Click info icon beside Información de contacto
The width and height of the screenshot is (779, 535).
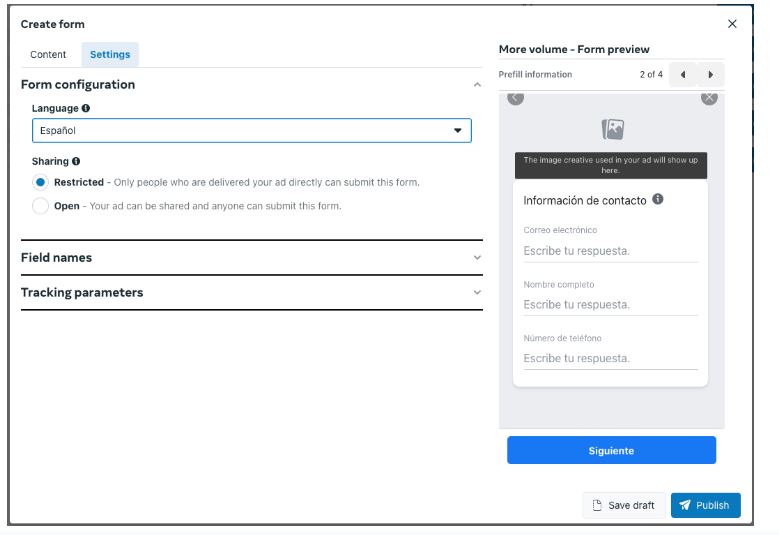pyautogui.click(x=658, y=199)
